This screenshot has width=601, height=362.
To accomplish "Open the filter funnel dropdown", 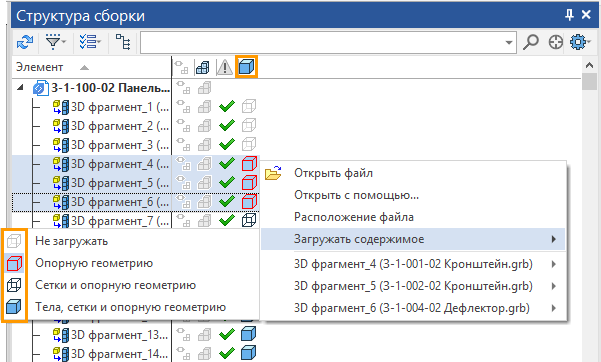I will [x=56, y=42].
